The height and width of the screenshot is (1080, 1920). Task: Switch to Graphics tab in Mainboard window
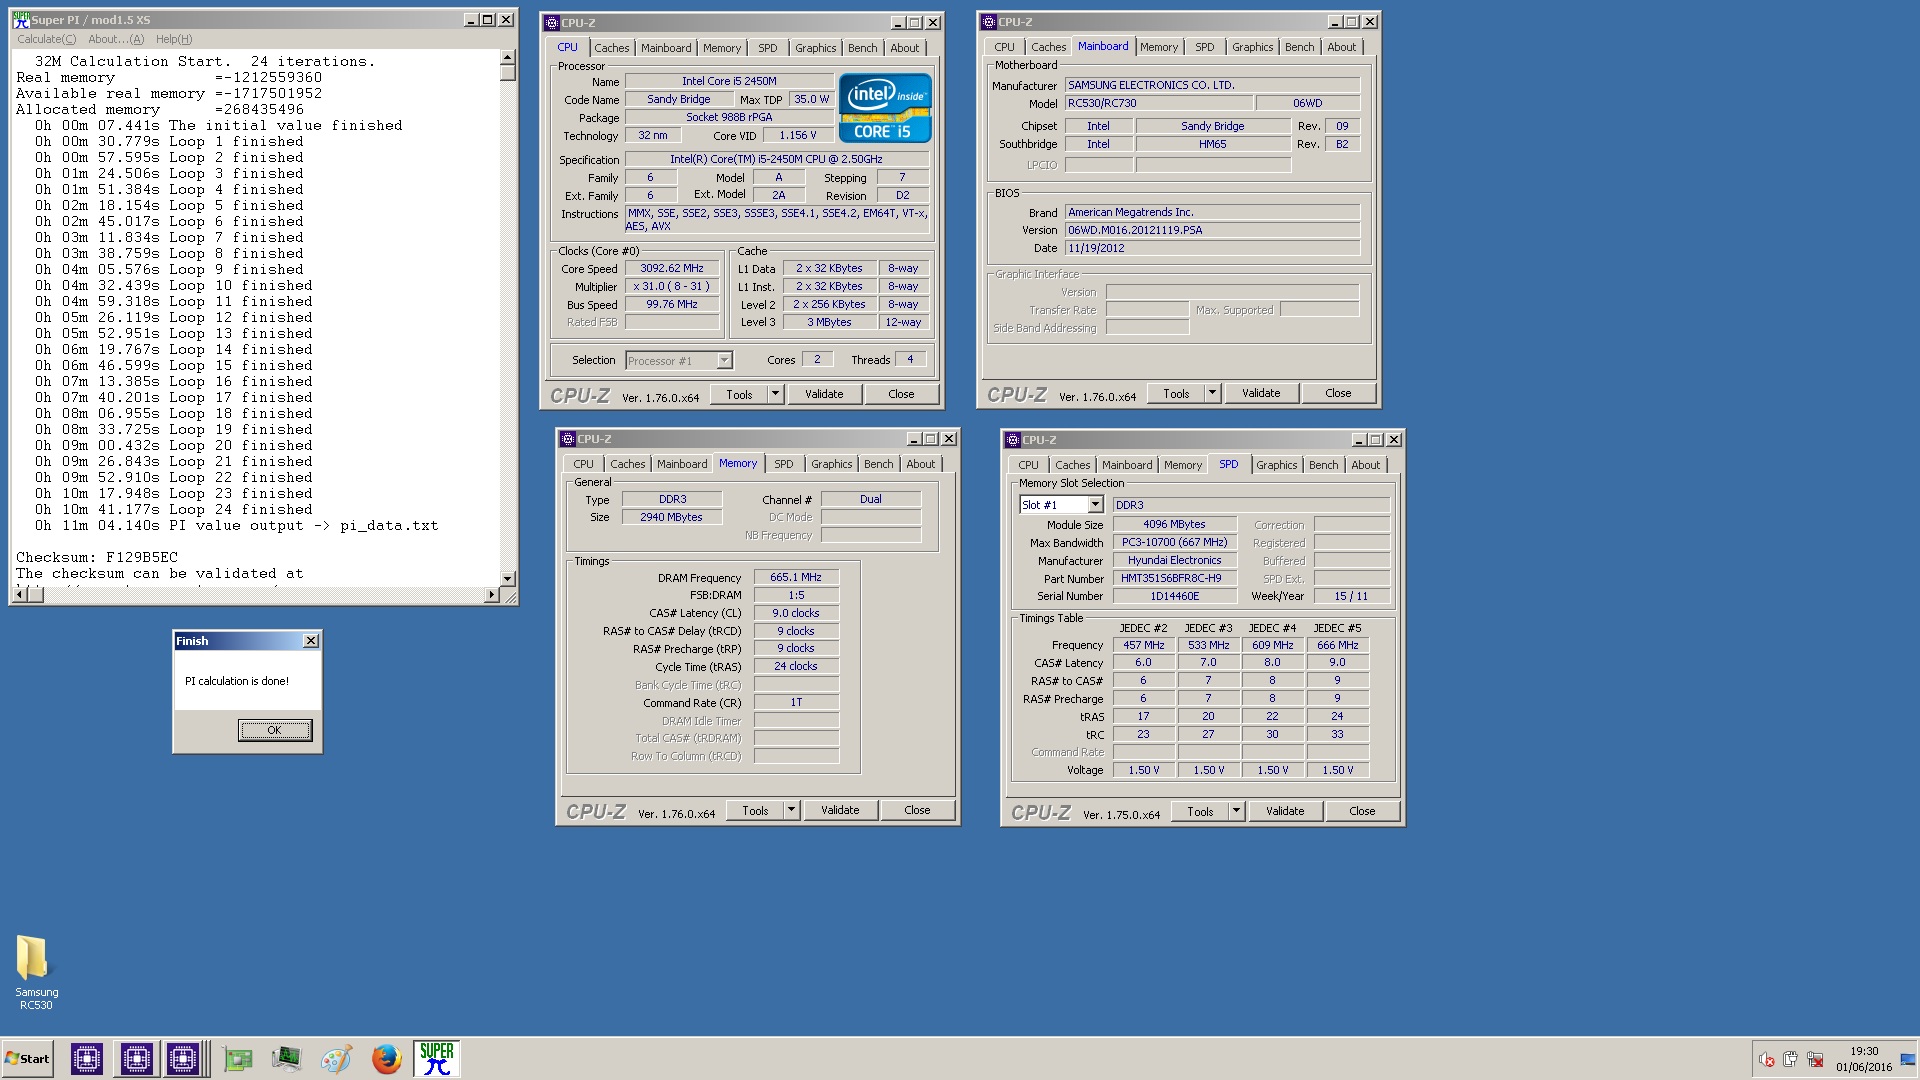coord(1252,47)
